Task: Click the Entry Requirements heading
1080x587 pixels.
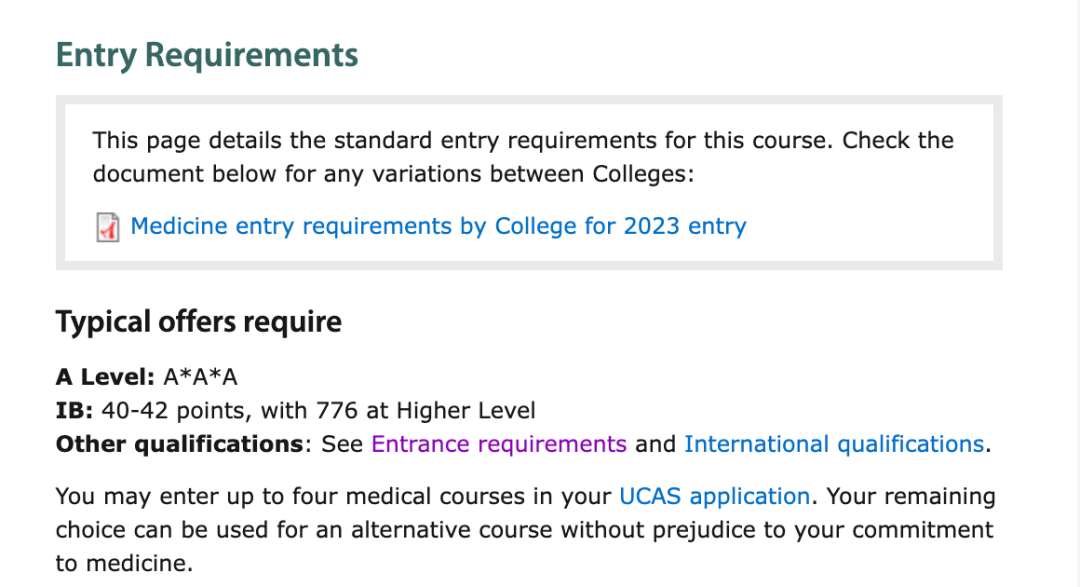Action: (207, 55)
